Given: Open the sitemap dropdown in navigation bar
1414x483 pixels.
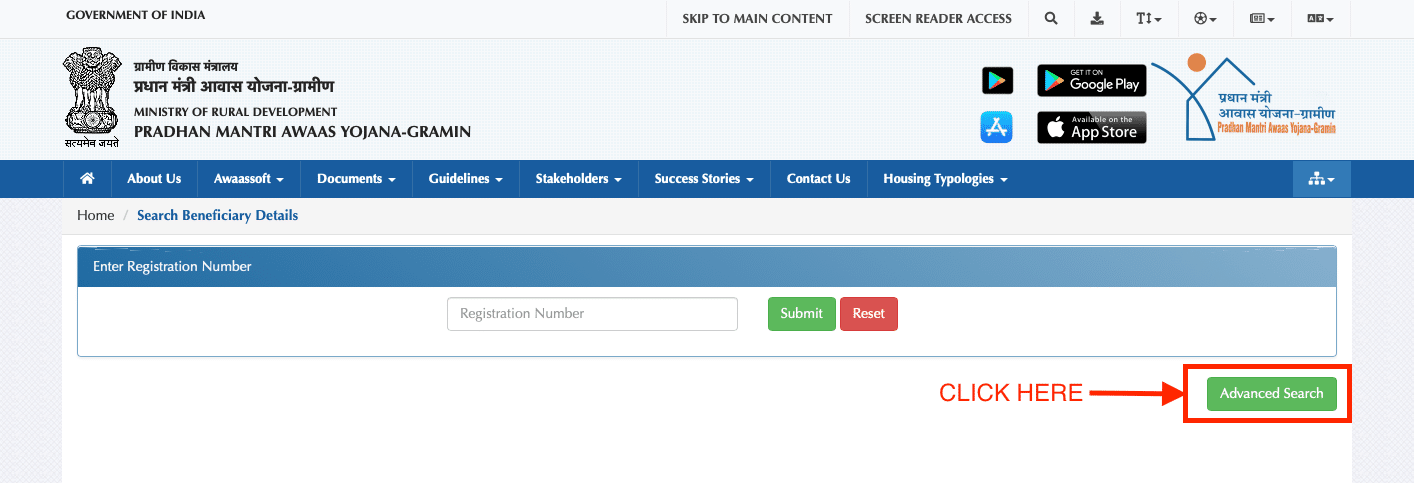Looking at the screenshot, I should tap(1321, 179).
